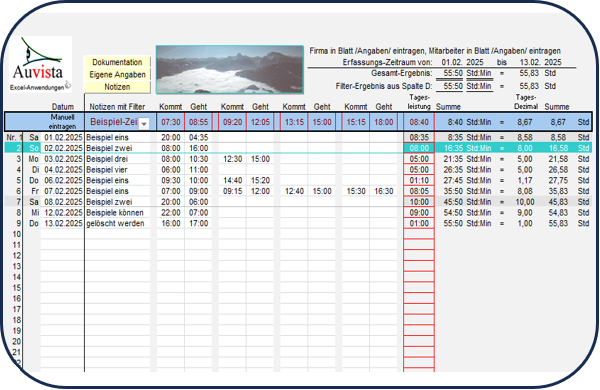Select the Geht time 04:35 in row 1
The width and height of the screenshot is (600, 390).
(199, 137)
